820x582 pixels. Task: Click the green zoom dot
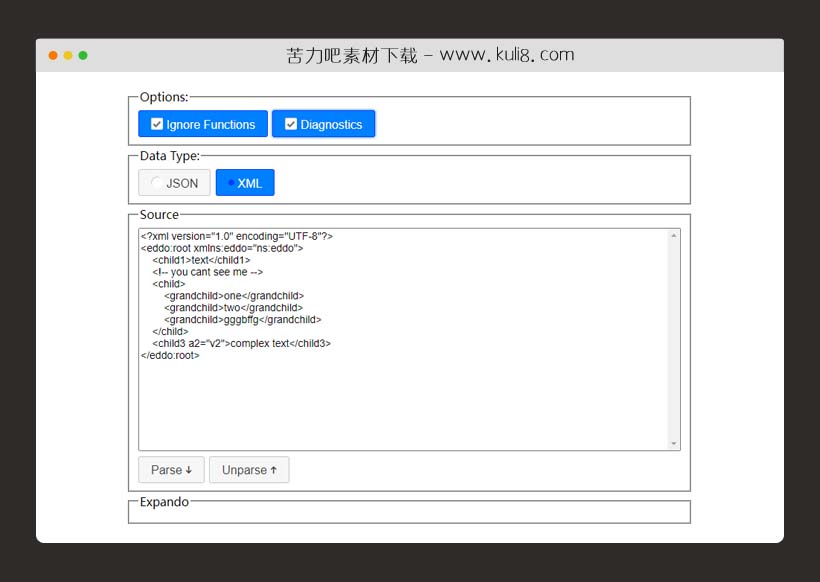point(84,56)
